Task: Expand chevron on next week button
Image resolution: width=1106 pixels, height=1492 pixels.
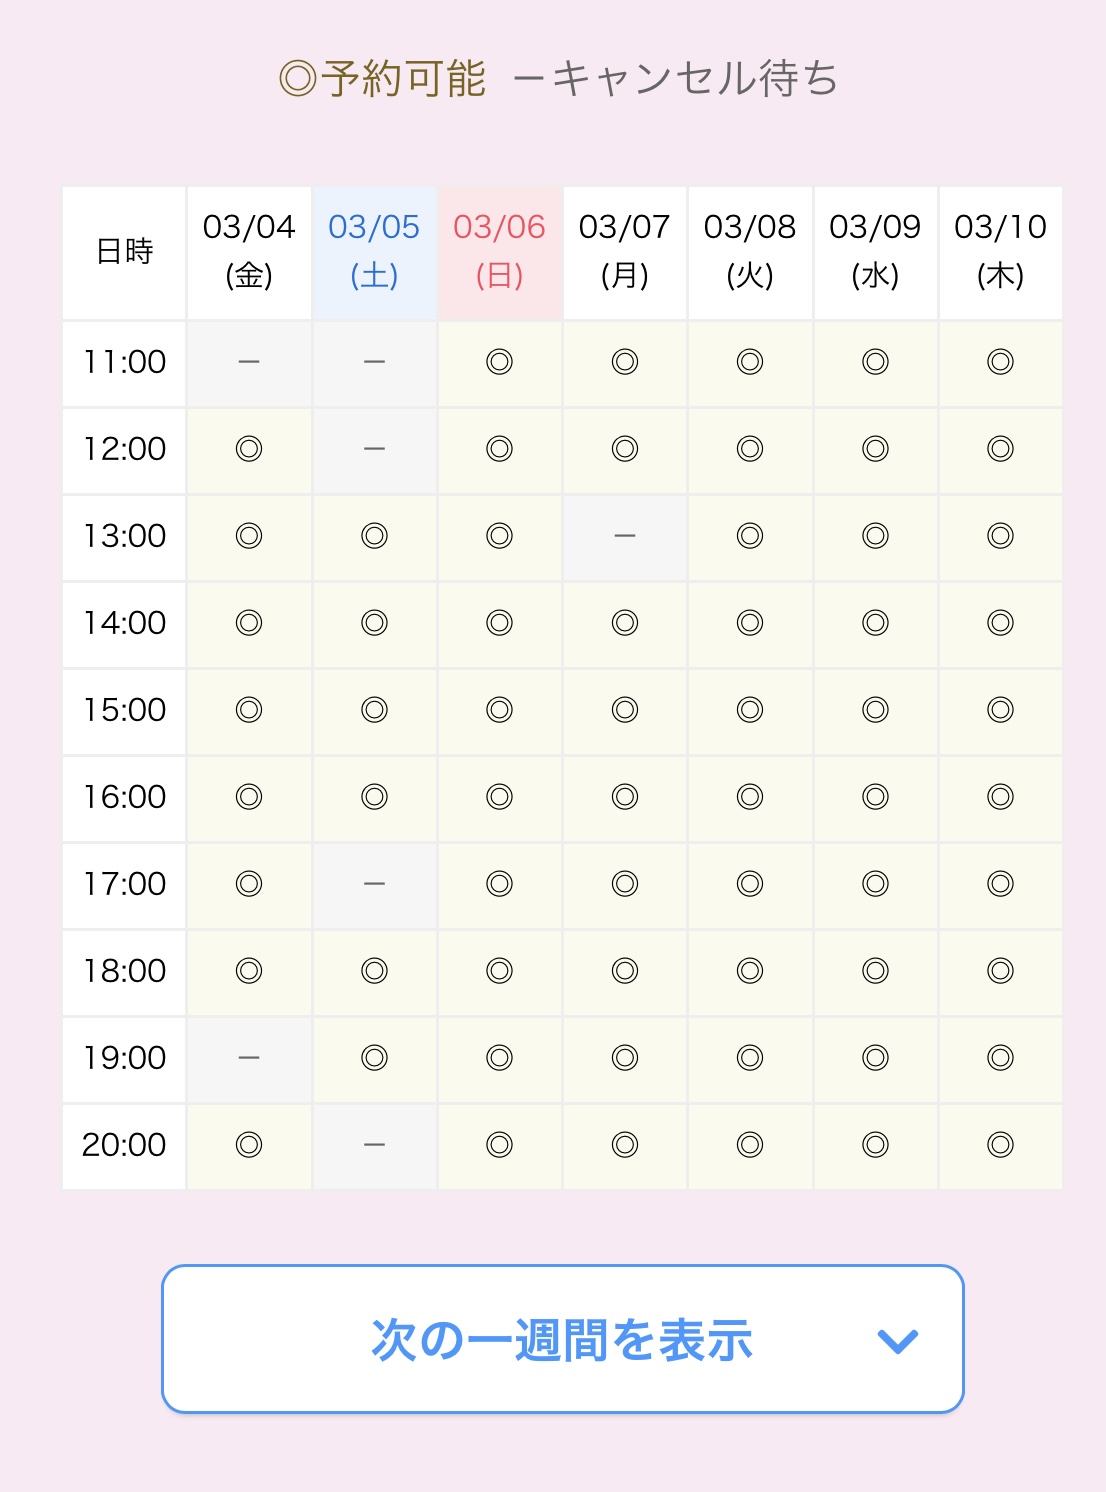Action: 897,1341
